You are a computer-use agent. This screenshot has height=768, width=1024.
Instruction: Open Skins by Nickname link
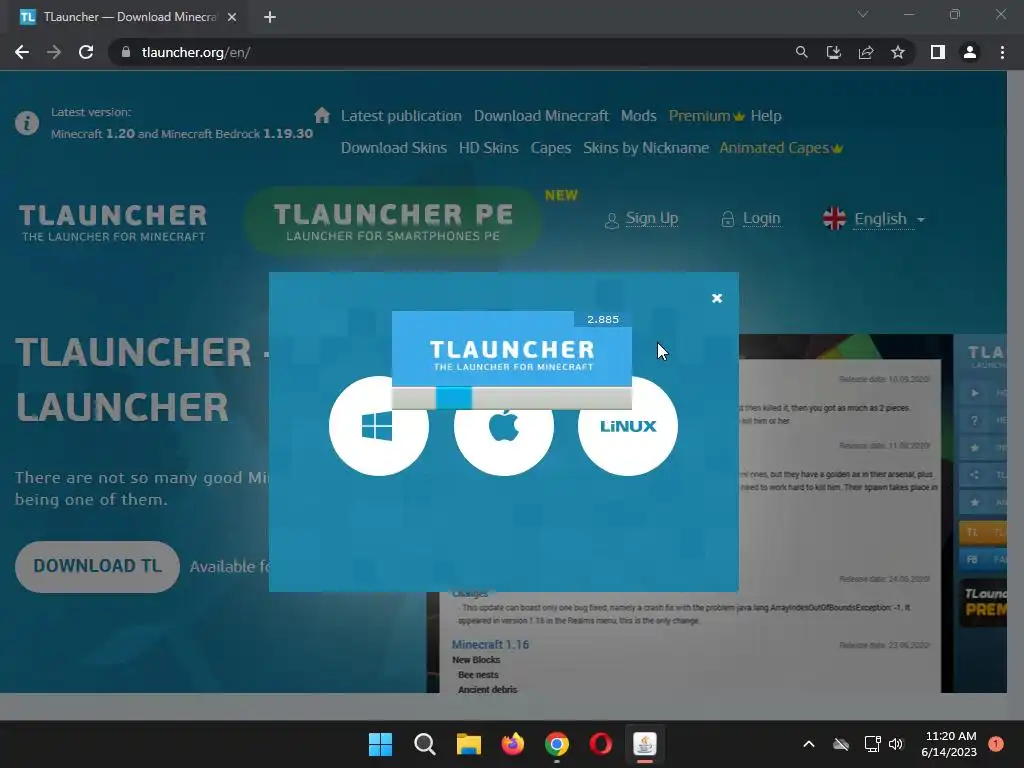[646, 148]
